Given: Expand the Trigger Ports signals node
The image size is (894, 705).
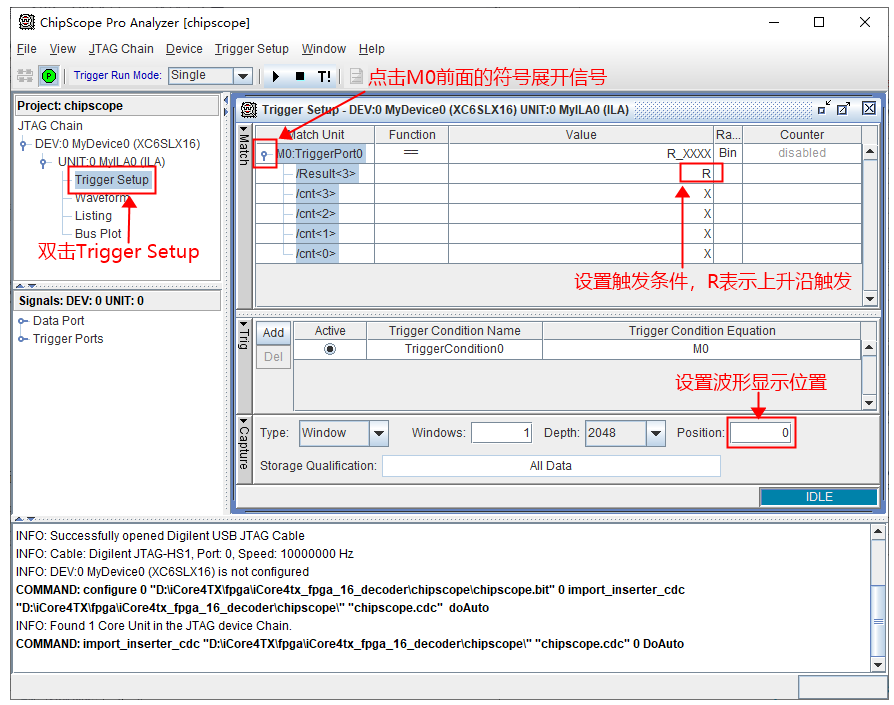Looking at the screenshot, I should pos(24,339).
